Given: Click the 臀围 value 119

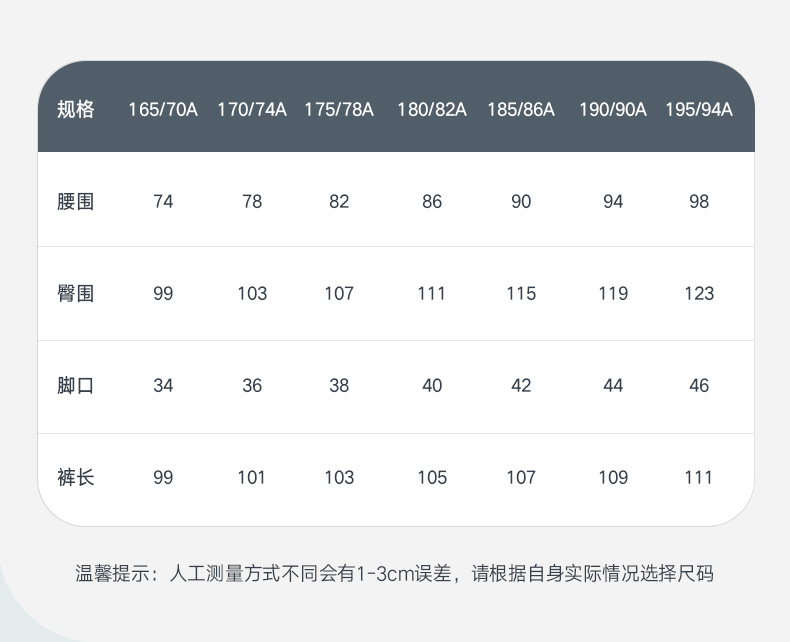Looking at the screenshot, I should 613,293.
